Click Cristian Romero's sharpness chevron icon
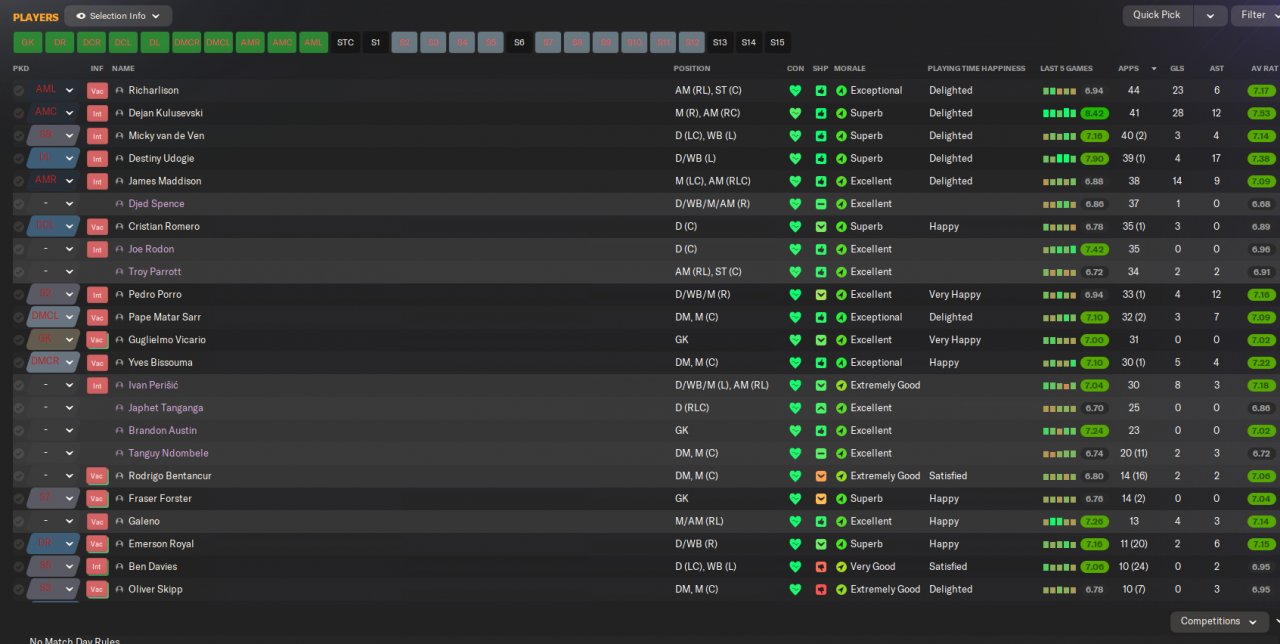The image size is (1280, 644). pos(821,227)
